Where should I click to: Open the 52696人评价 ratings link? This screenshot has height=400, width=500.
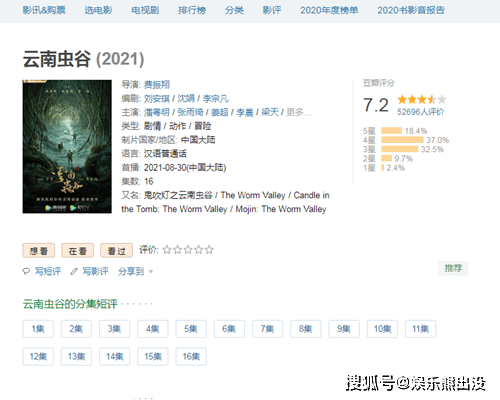420,112
